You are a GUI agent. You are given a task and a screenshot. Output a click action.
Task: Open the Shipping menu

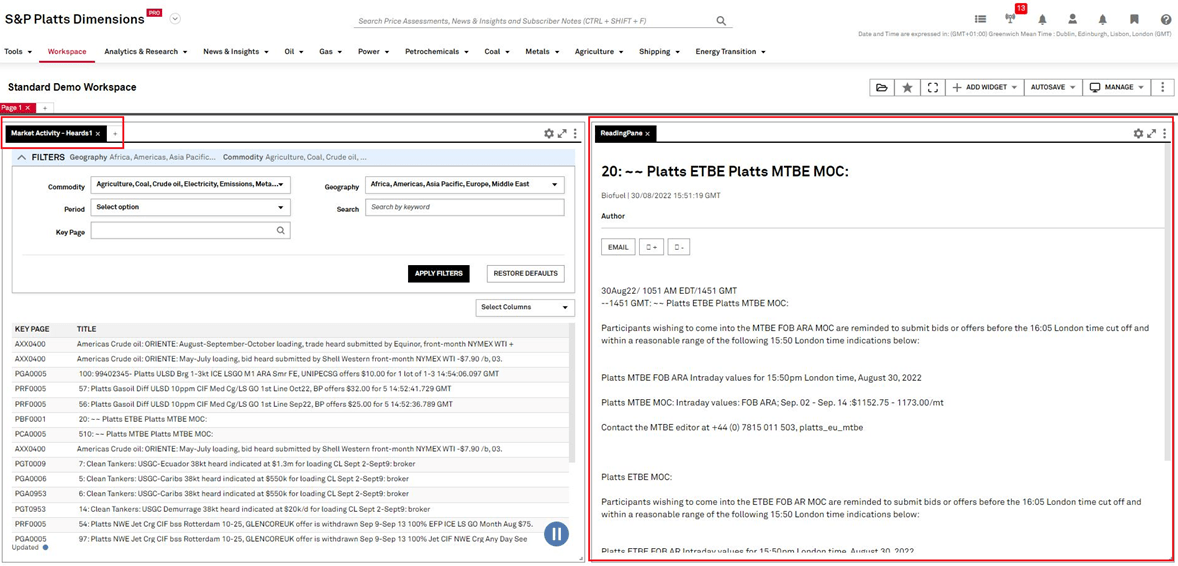coord(660,52)
